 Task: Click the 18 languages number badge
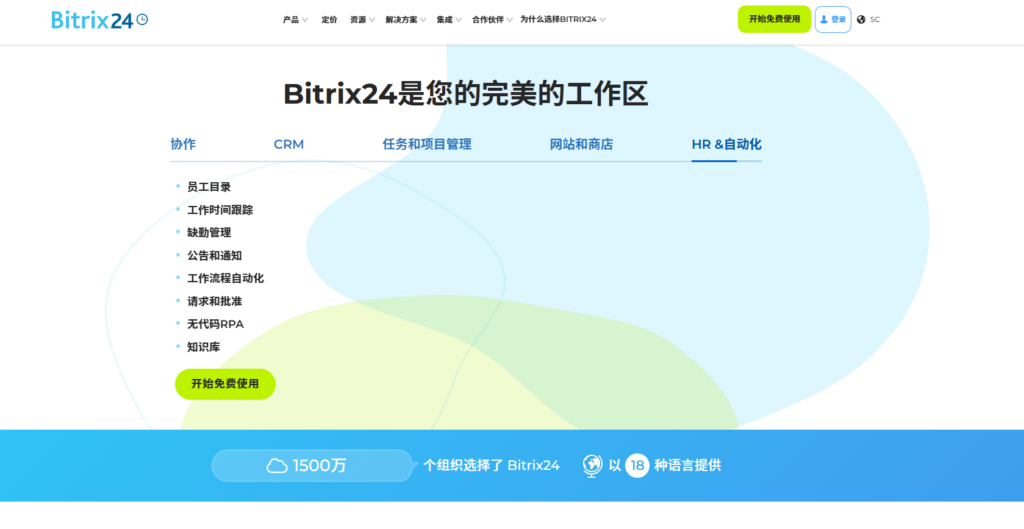pyautogui.click(x=637, y=466)
